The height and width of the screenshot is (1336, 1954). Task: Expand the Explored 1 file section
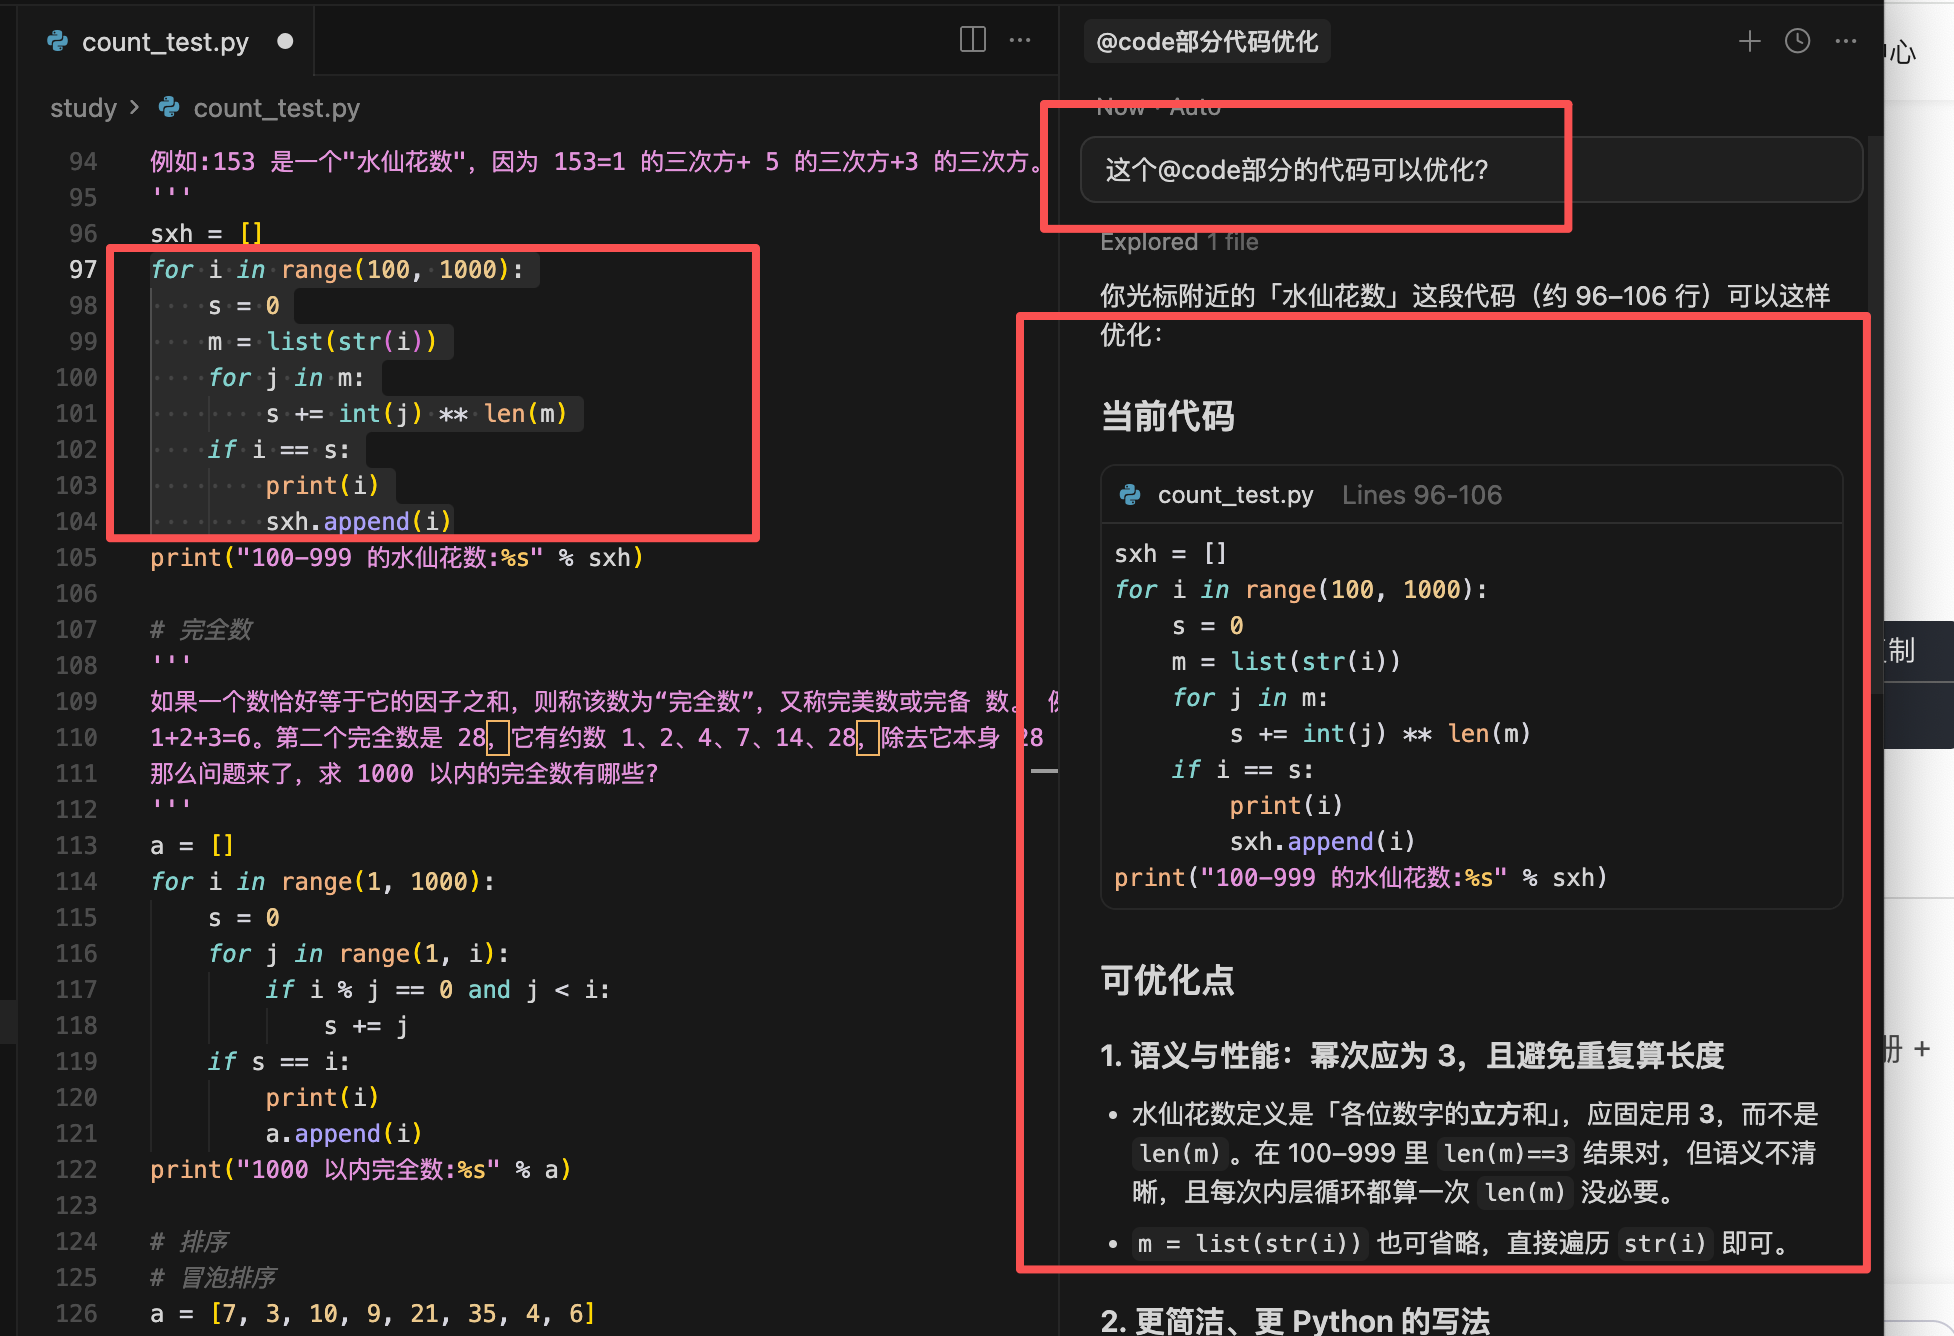coord(1180,241)
